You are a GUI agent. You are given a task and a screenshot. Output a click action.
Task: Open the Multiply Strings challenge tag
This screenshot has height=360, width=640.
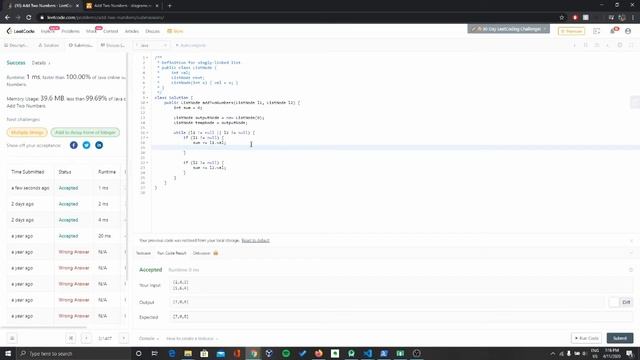(x=27, y=132)
